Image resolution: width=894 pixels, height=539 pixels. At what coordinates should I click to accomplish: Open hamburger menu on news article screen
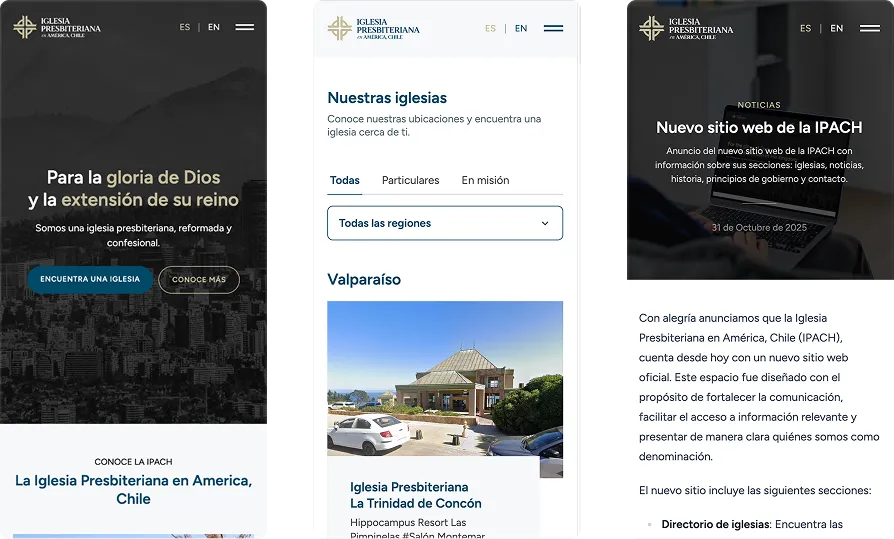pos(869,29)
